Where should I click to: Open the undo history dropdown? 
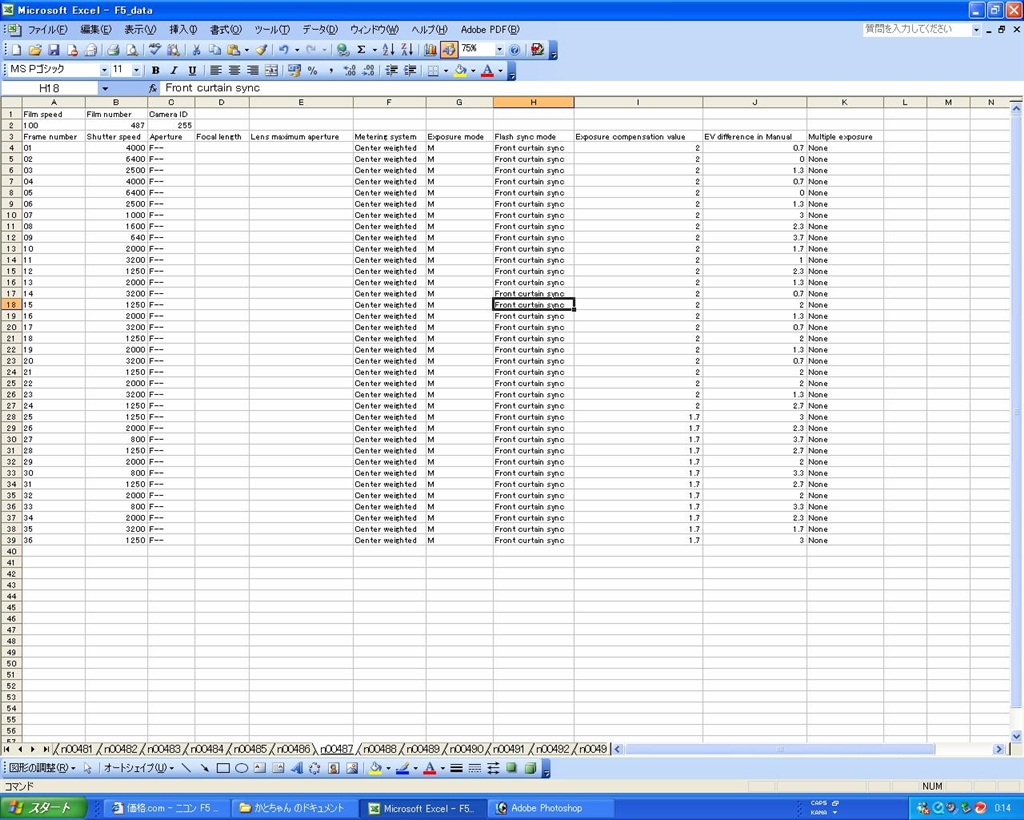(297, 50)
